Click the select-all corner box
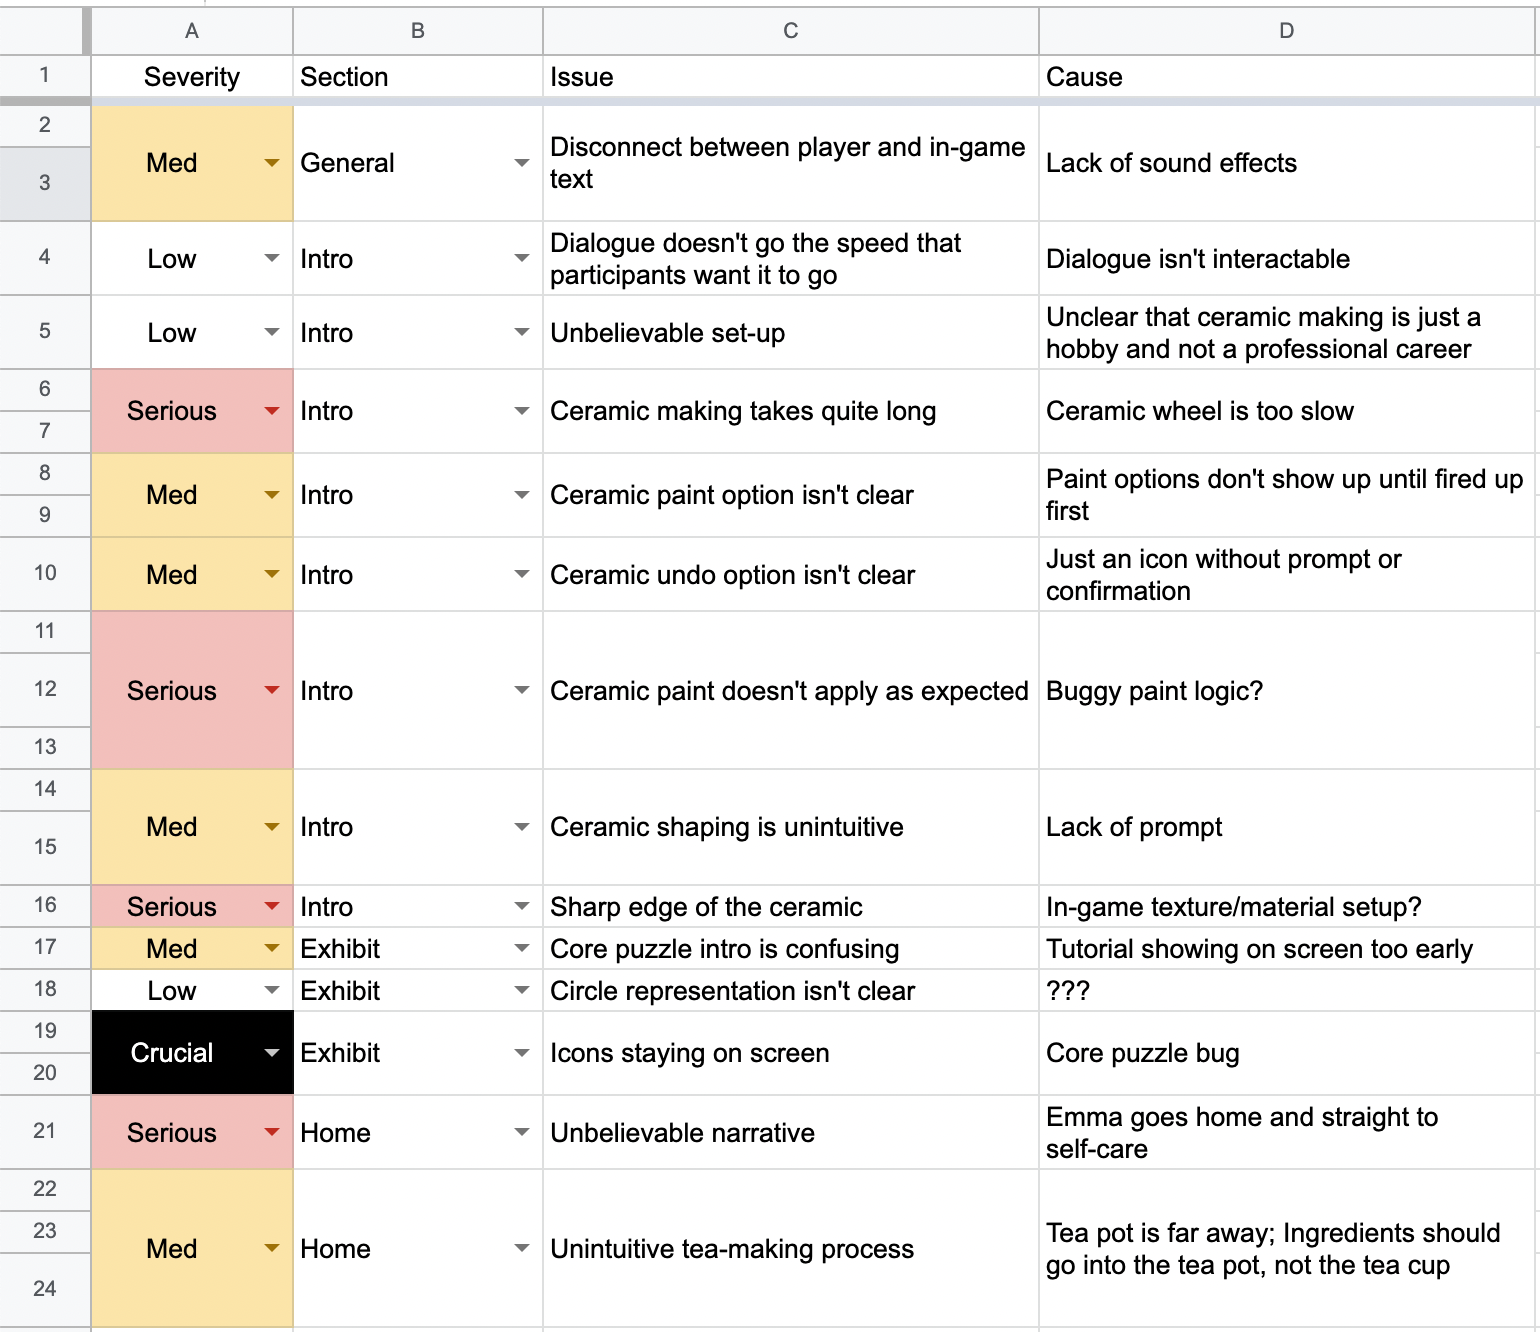1540x1332 pixels. [45, 31]
